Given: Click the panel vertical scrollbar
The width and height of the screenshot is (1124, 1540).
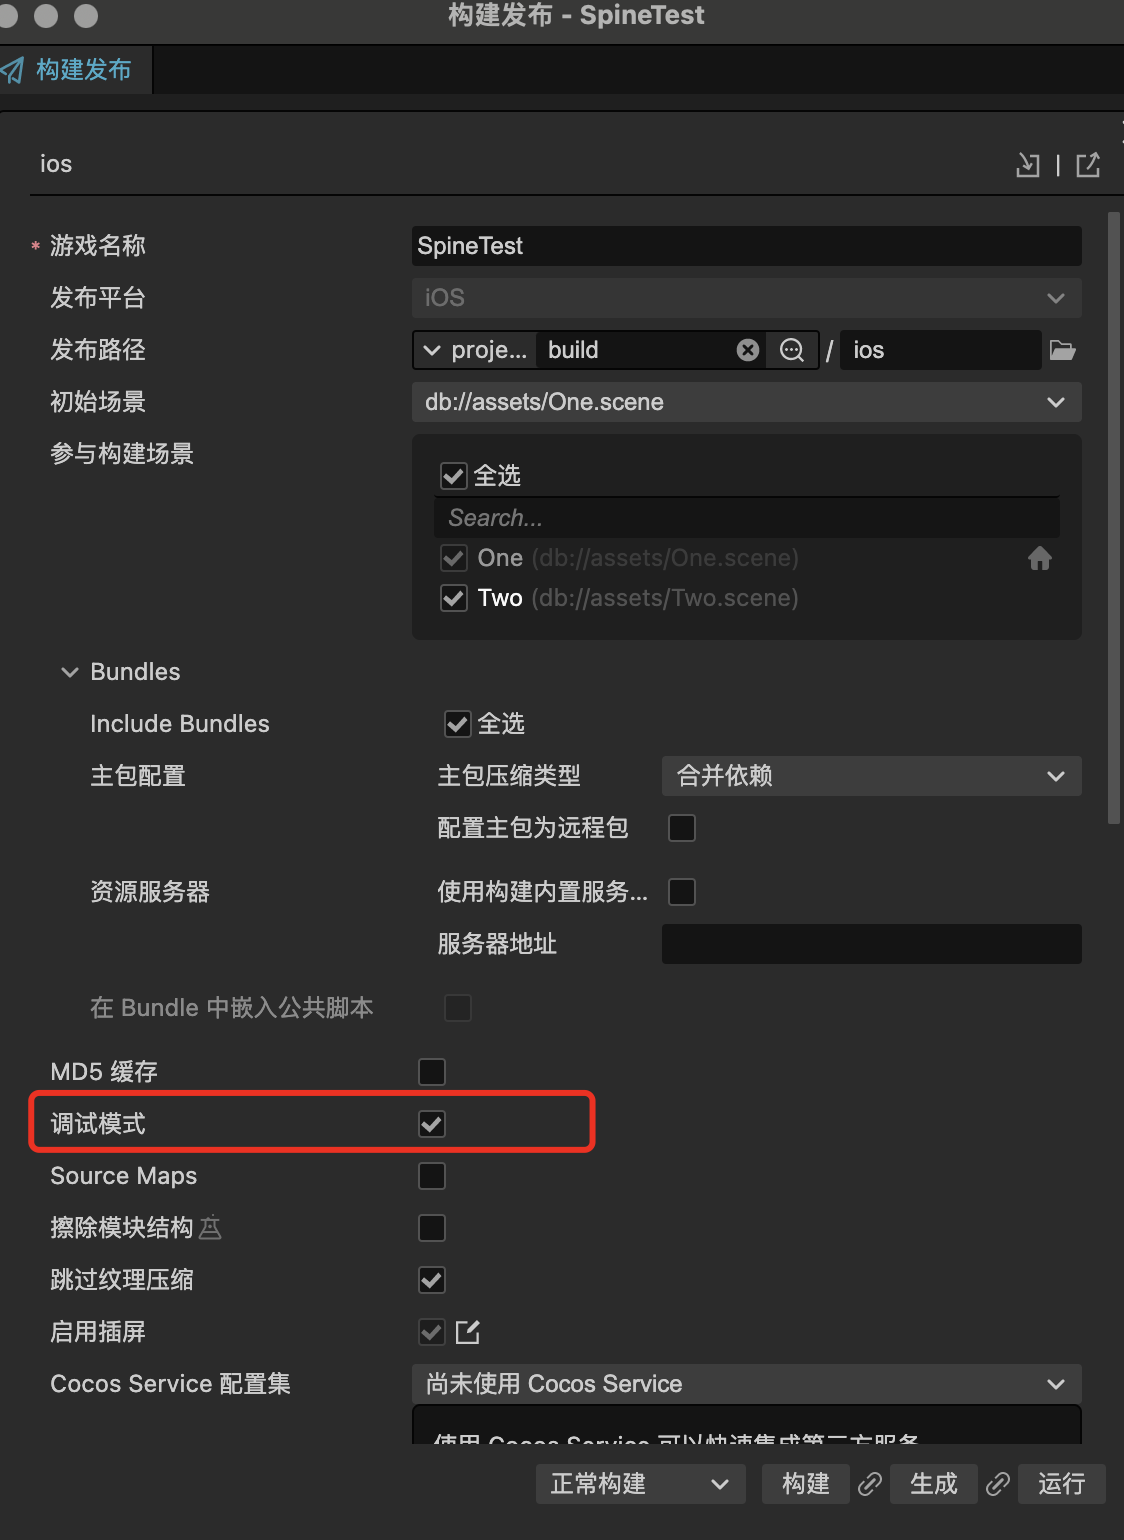Looking at the screenshot, I should [x=1114, y=518].
